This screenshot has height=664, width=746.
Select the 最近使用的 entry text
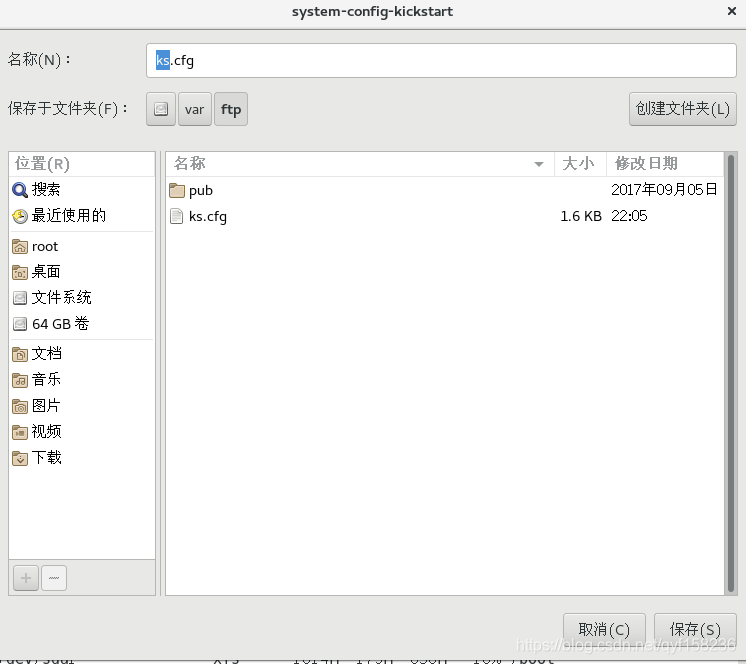(x=69, y=216)
